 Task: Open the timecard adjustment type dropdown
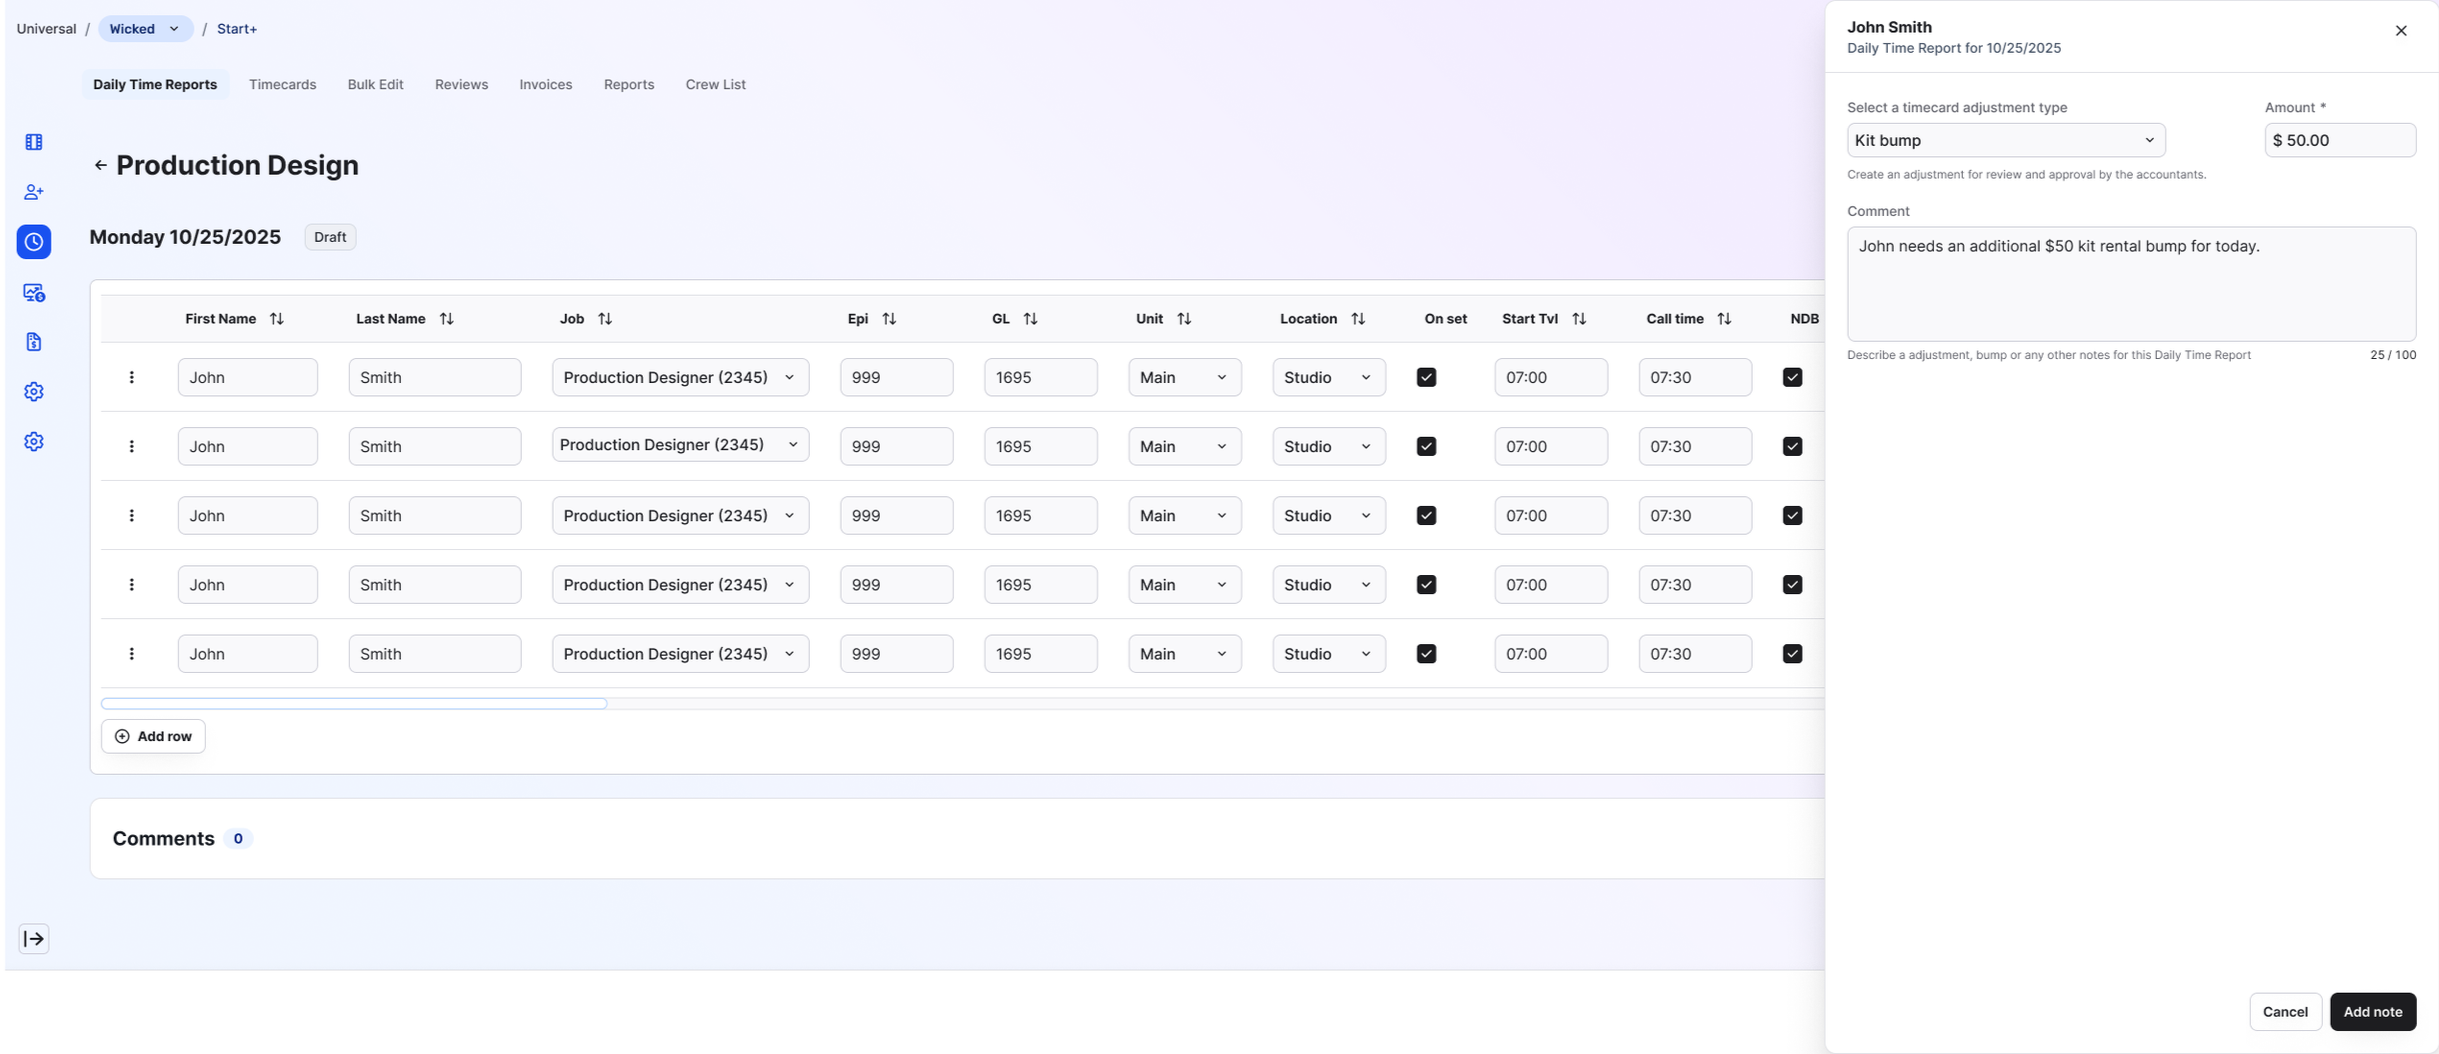(x=2004, y=140)
